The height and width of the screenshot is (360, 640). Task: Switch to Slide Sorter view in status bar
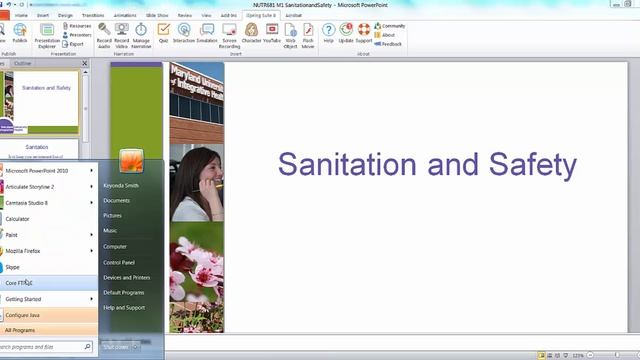pos(549,356)
